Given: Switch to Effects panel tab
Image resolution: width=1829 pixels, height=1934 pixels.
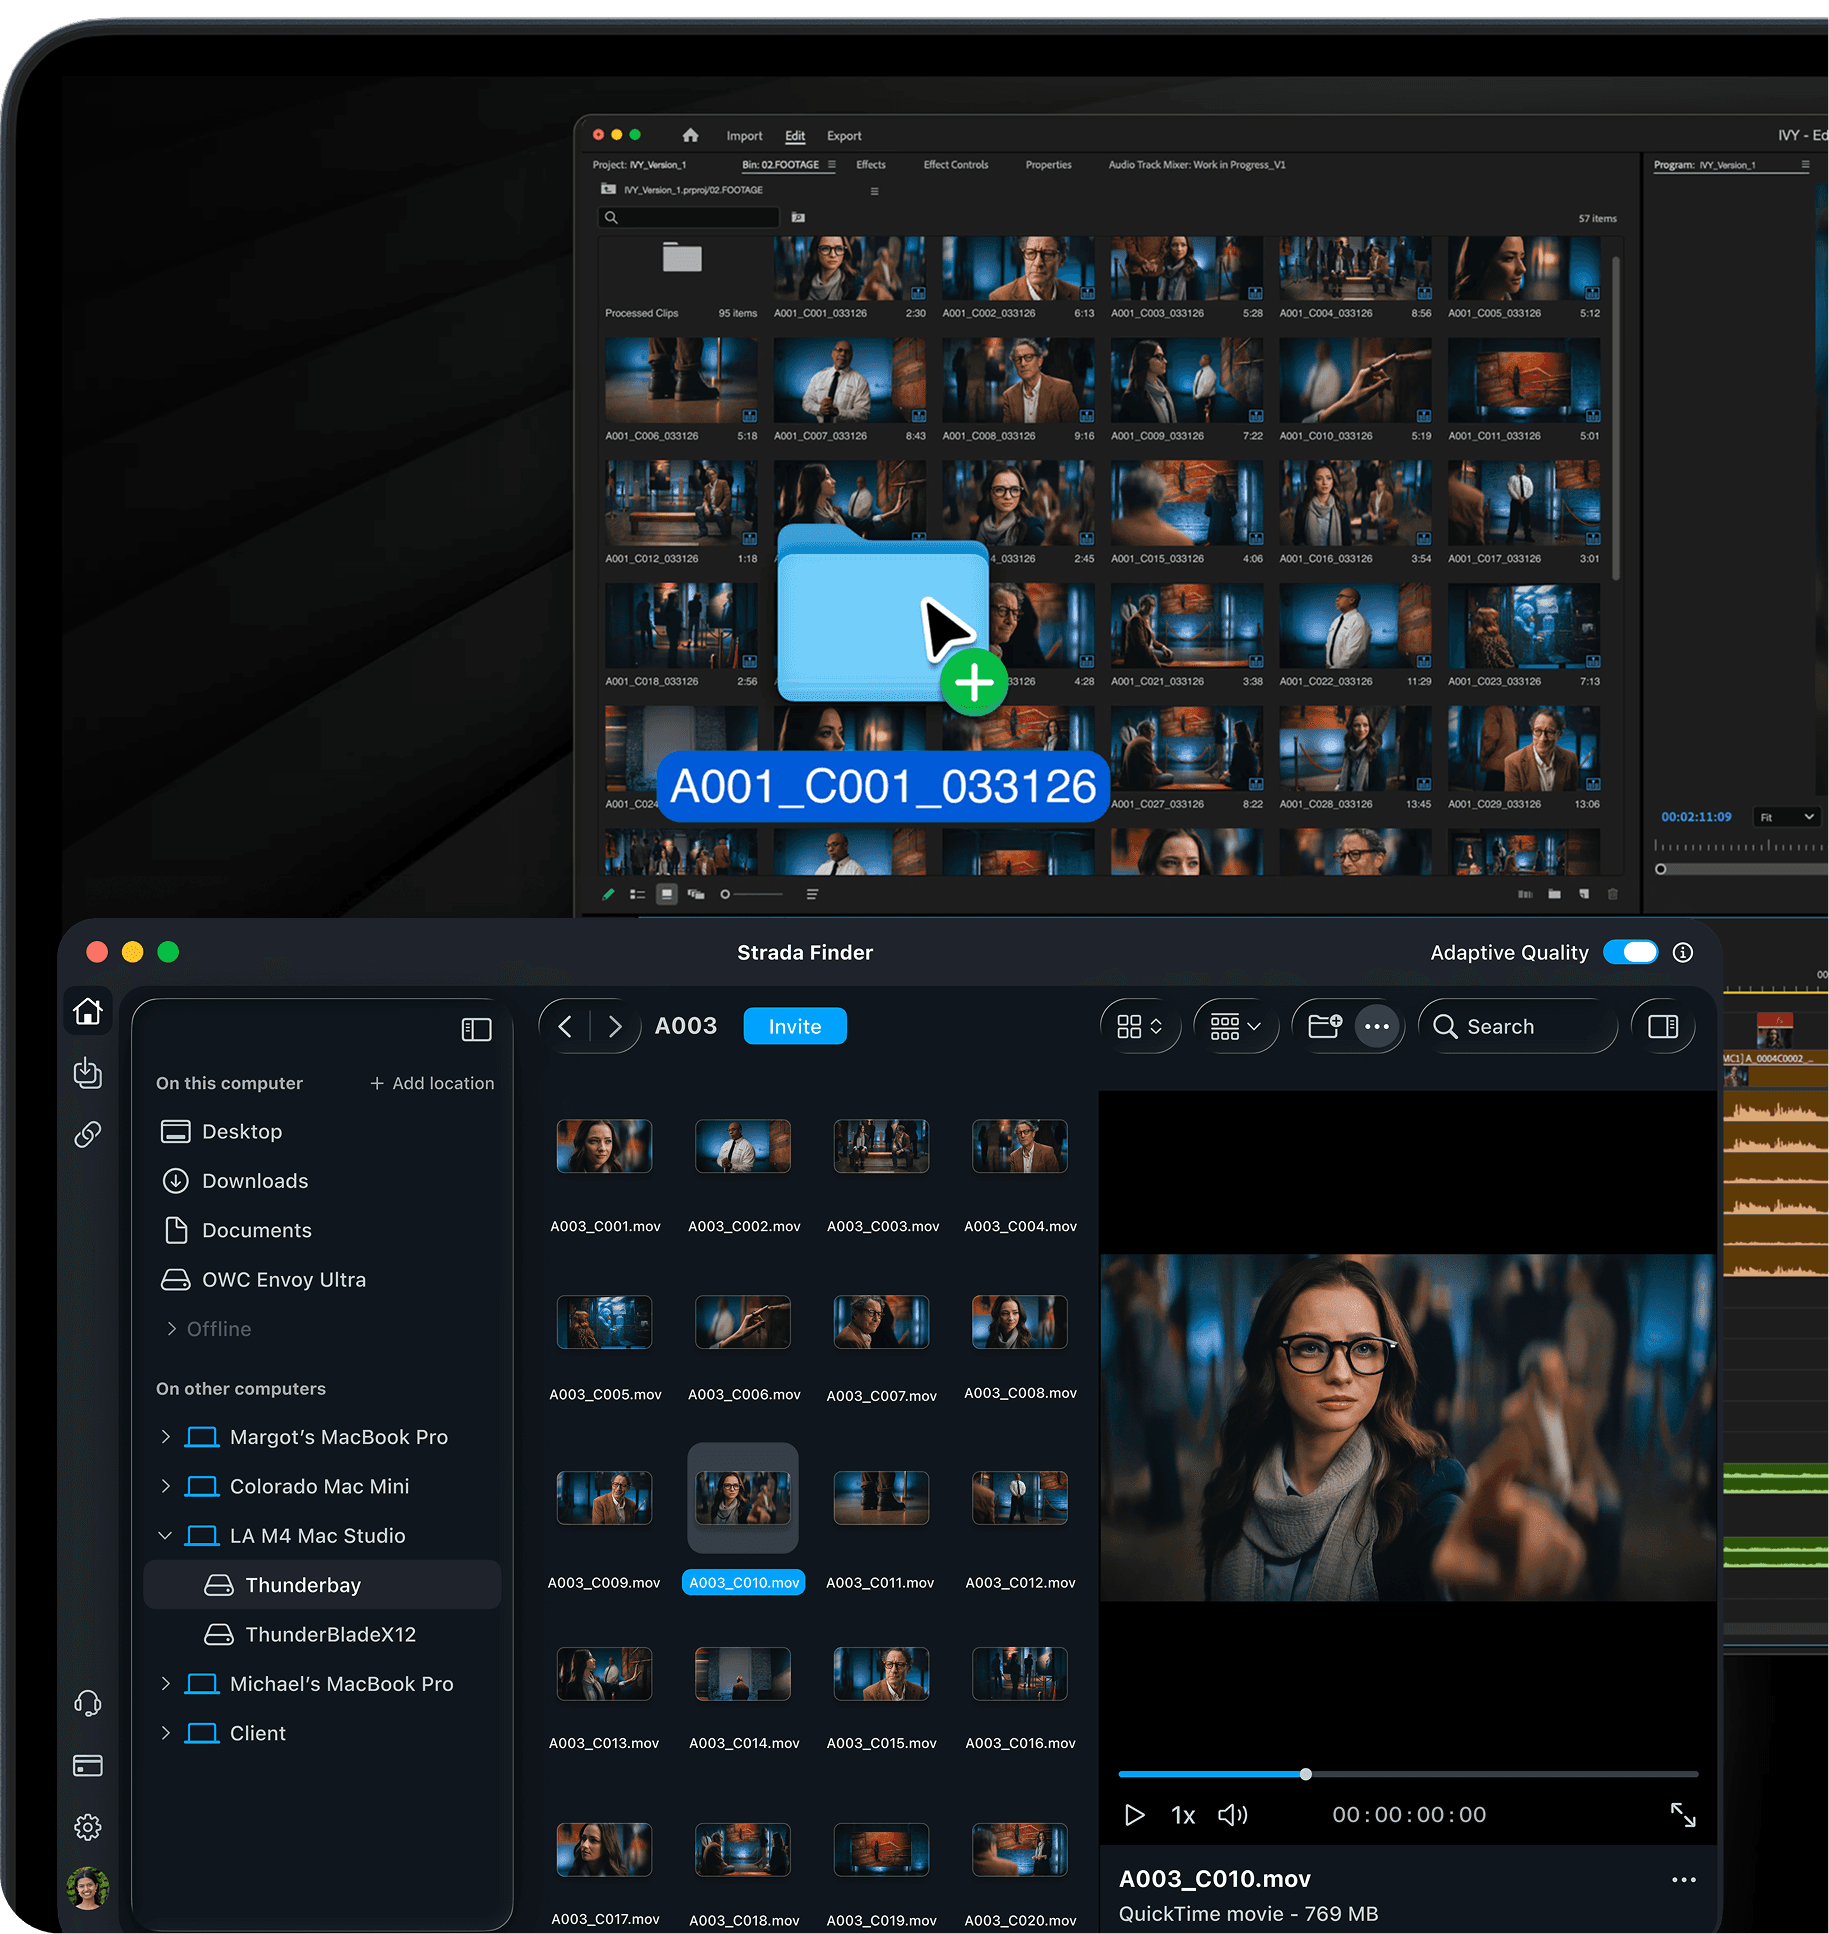Looking at the screenshot, I should point(870,165).
